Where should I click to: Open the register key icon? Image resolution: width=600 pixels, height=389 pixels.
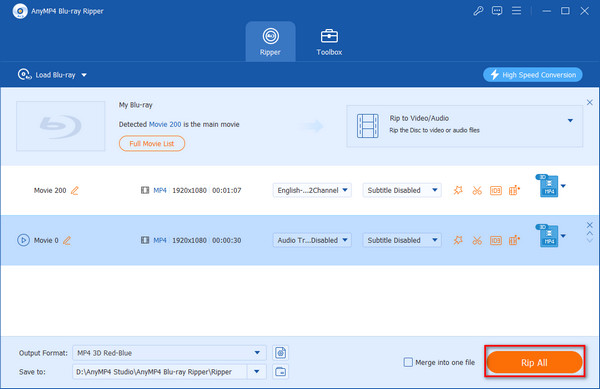click(478, 11)
